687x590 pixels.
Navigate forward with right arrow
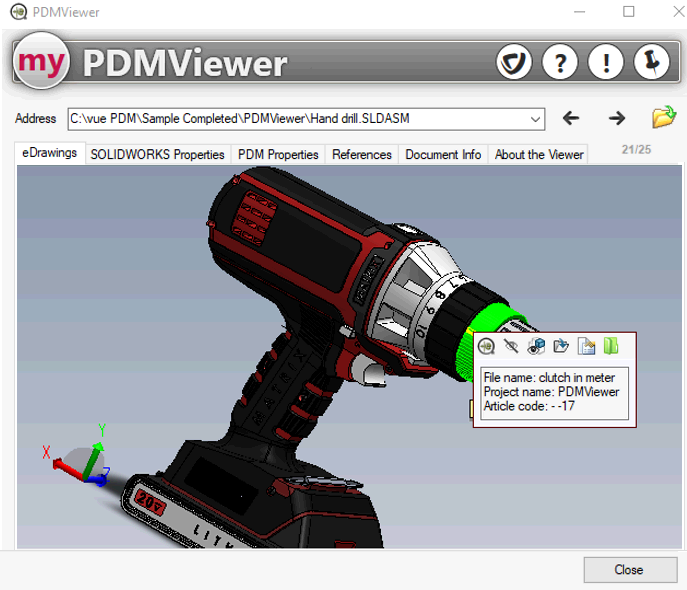(x=617, y=118)
